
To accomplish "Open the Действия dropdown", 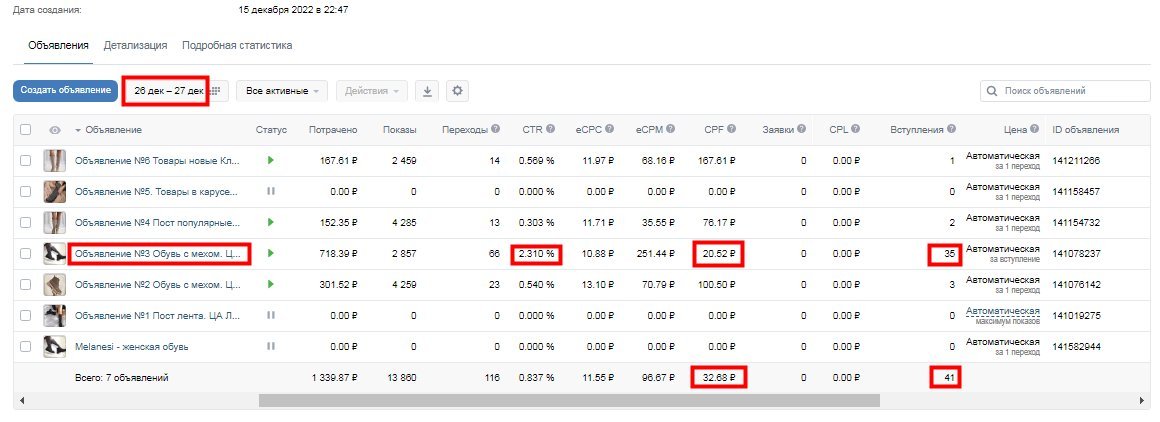I will 371,91.
